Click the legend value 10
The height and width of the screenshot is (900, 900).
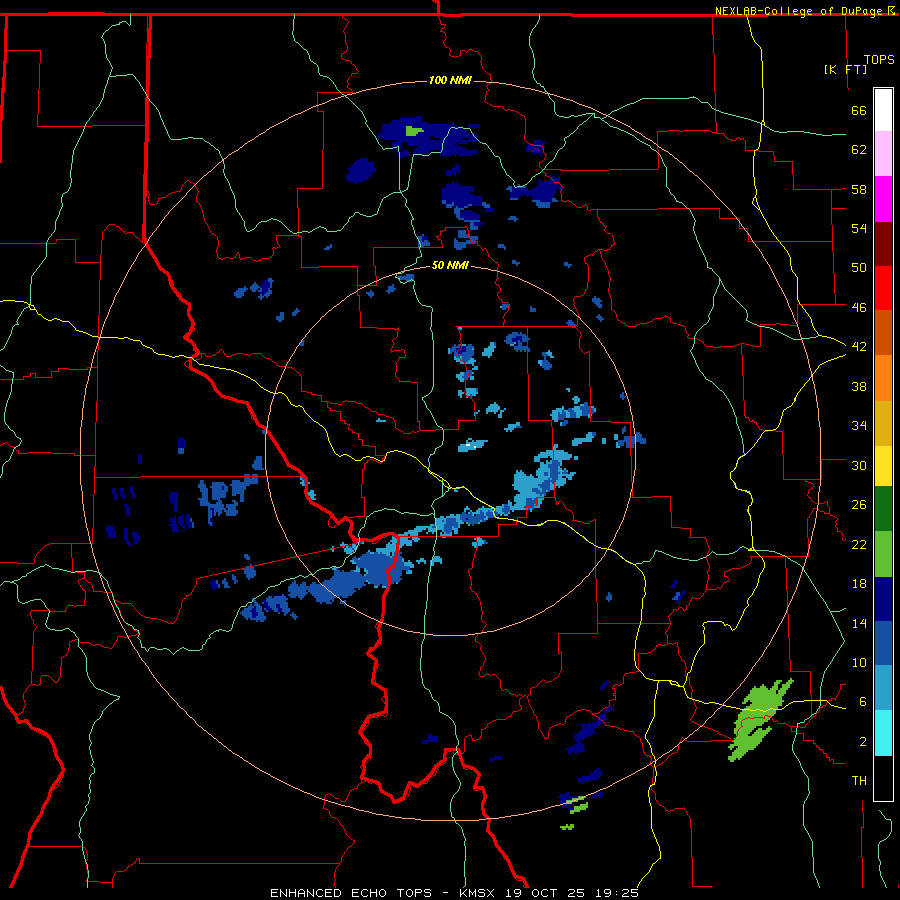859,662
